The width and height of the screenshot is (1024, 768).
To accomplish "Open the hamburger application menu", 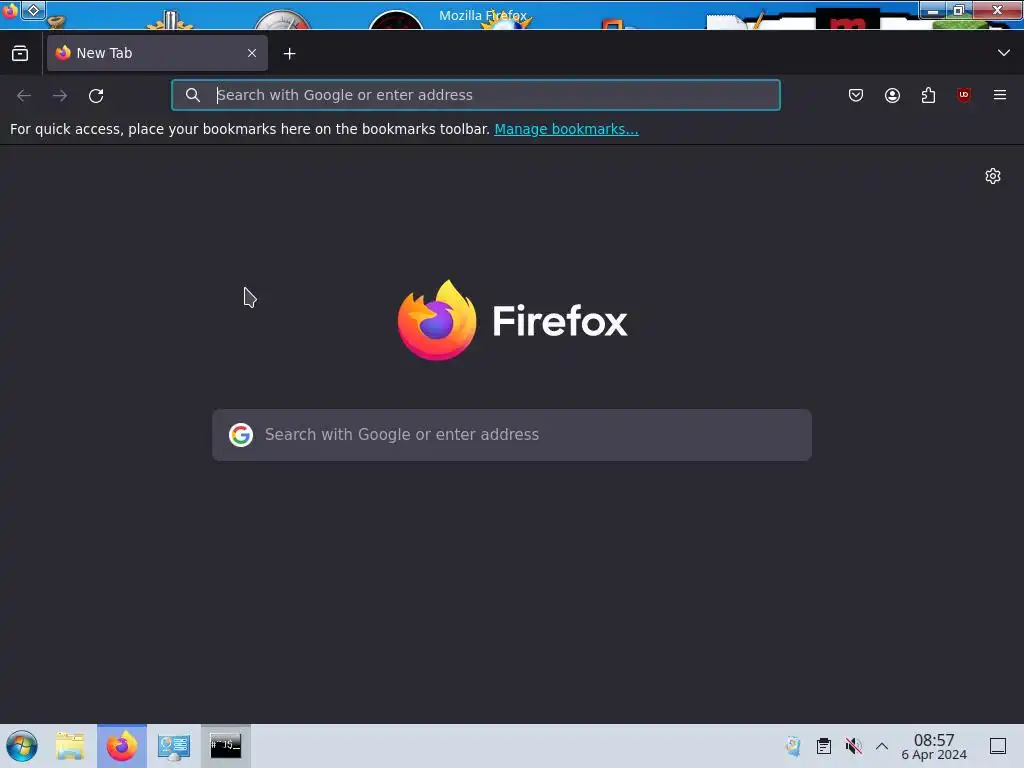I will click(x=1000, y=95).
